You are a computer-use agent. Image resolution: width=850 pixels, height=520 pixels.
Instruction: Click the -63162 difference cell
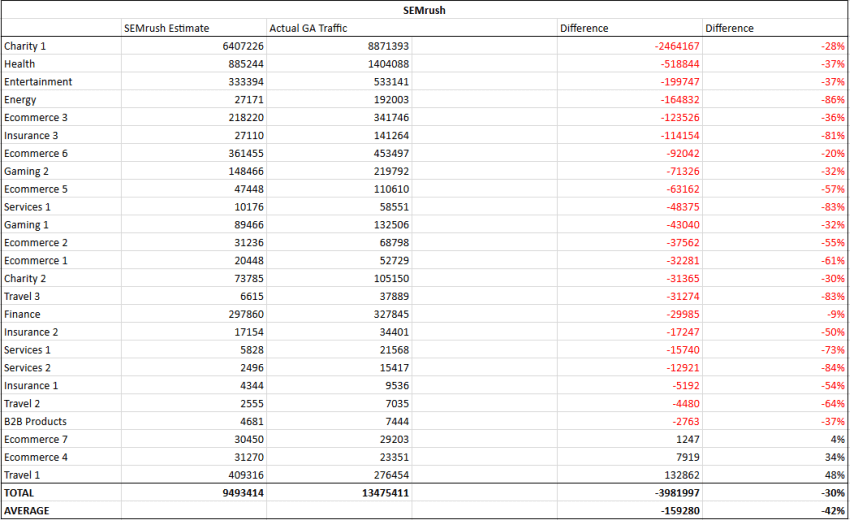pos(629,189)
